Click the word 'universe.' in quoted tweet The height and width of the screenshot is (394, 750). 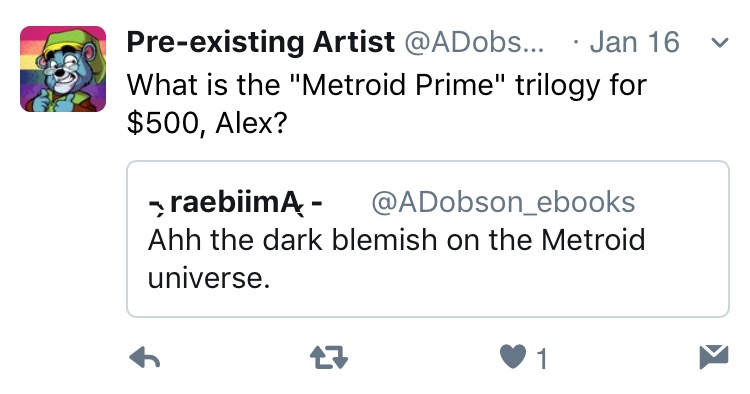(209, 278)
